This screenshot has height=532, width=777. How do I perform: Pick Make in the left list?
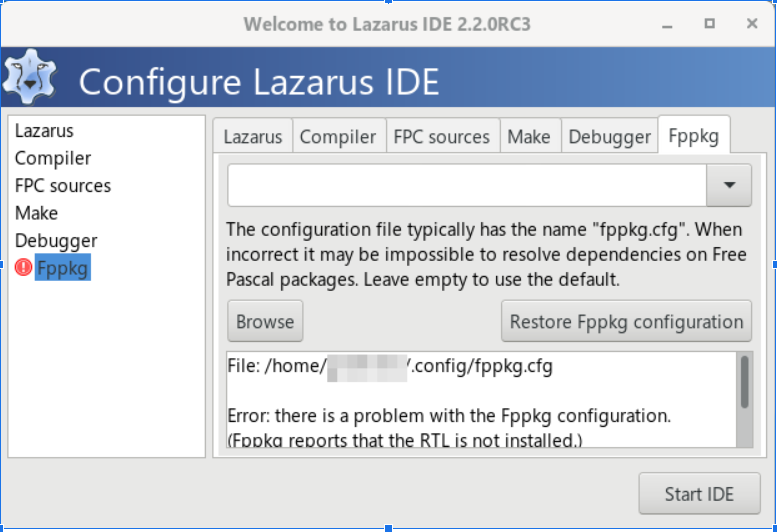point(36,213)
